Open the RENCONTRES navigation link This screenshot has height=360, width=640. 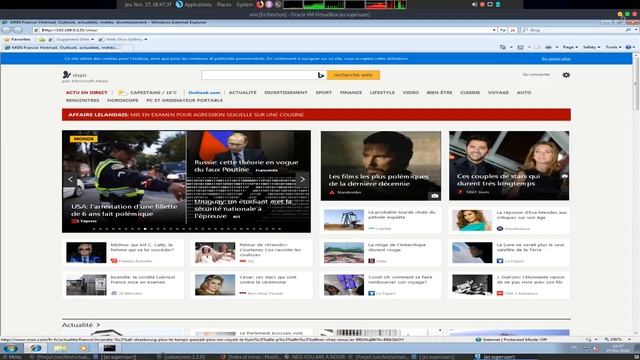pos(82,100)
